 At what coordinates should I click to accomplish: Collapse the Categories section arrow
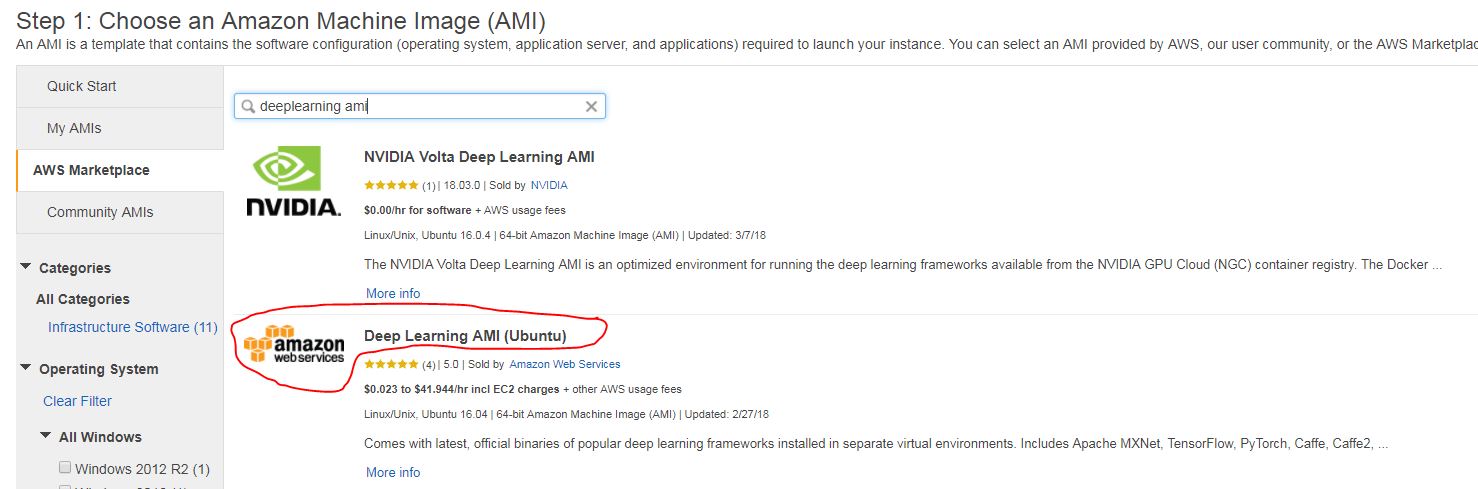click(x=25, y=267)
